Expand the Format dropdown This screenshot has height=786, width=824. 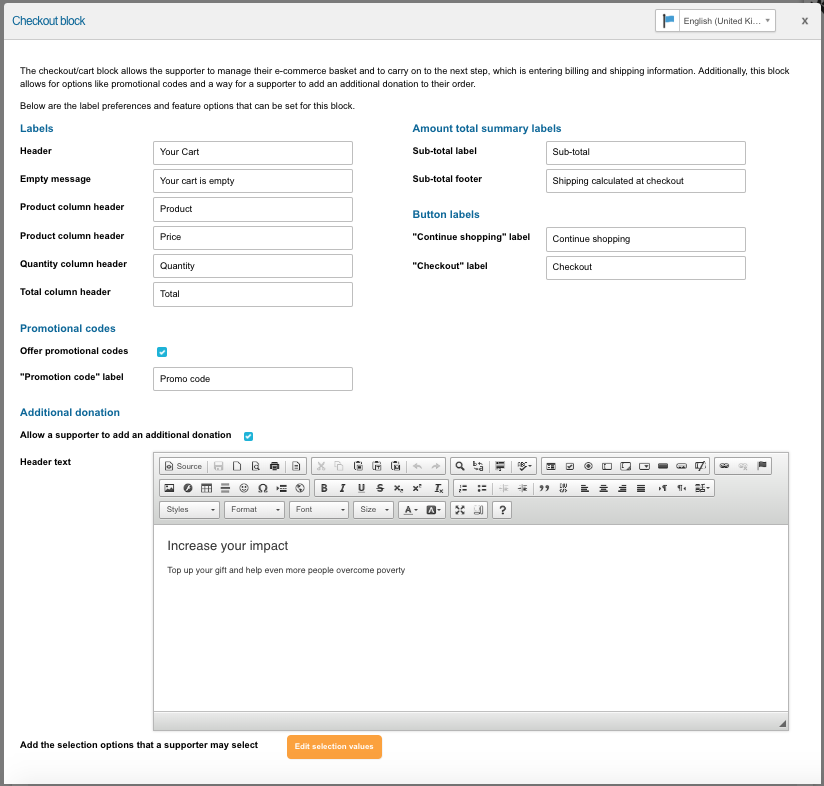[254, 510]
